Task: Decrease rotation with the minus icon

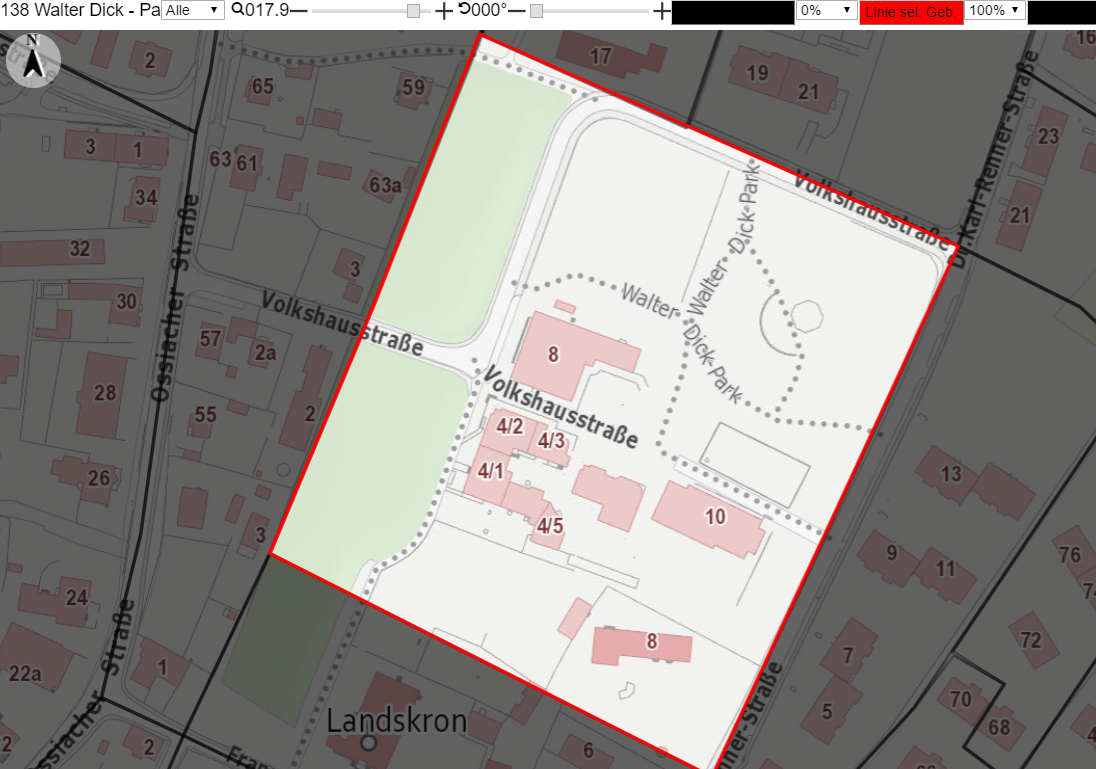Action: [x=517, y=10]
